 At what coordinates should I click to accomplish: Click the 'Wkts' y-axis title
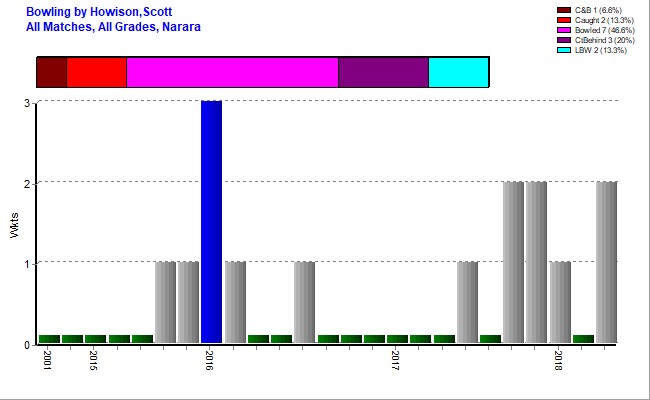coord(15,225)
